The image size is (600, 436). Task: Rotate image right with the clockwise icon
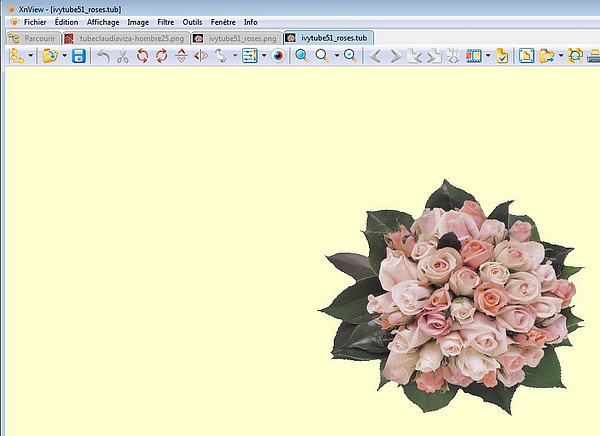pyautogui.click(x=161, y=56)
